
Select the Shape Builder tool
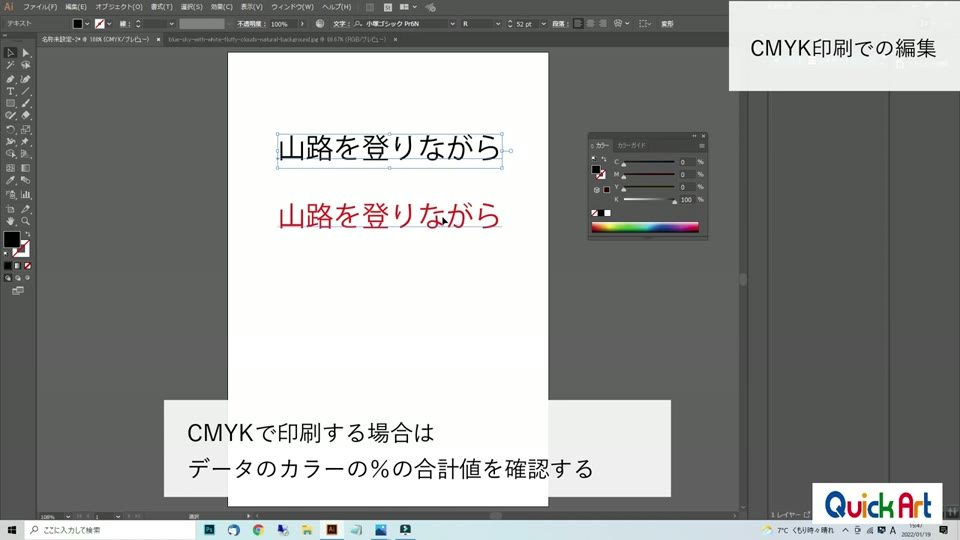[10, 154]
